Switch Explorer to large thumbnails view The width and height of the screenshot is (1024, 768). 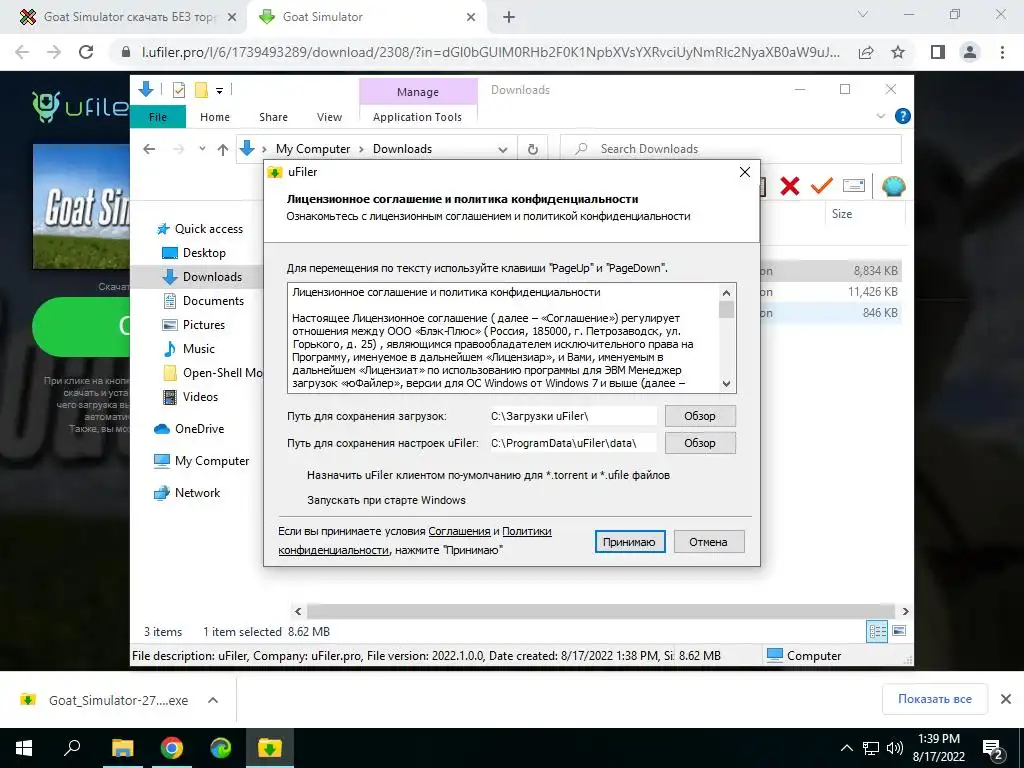pos(899,631)
